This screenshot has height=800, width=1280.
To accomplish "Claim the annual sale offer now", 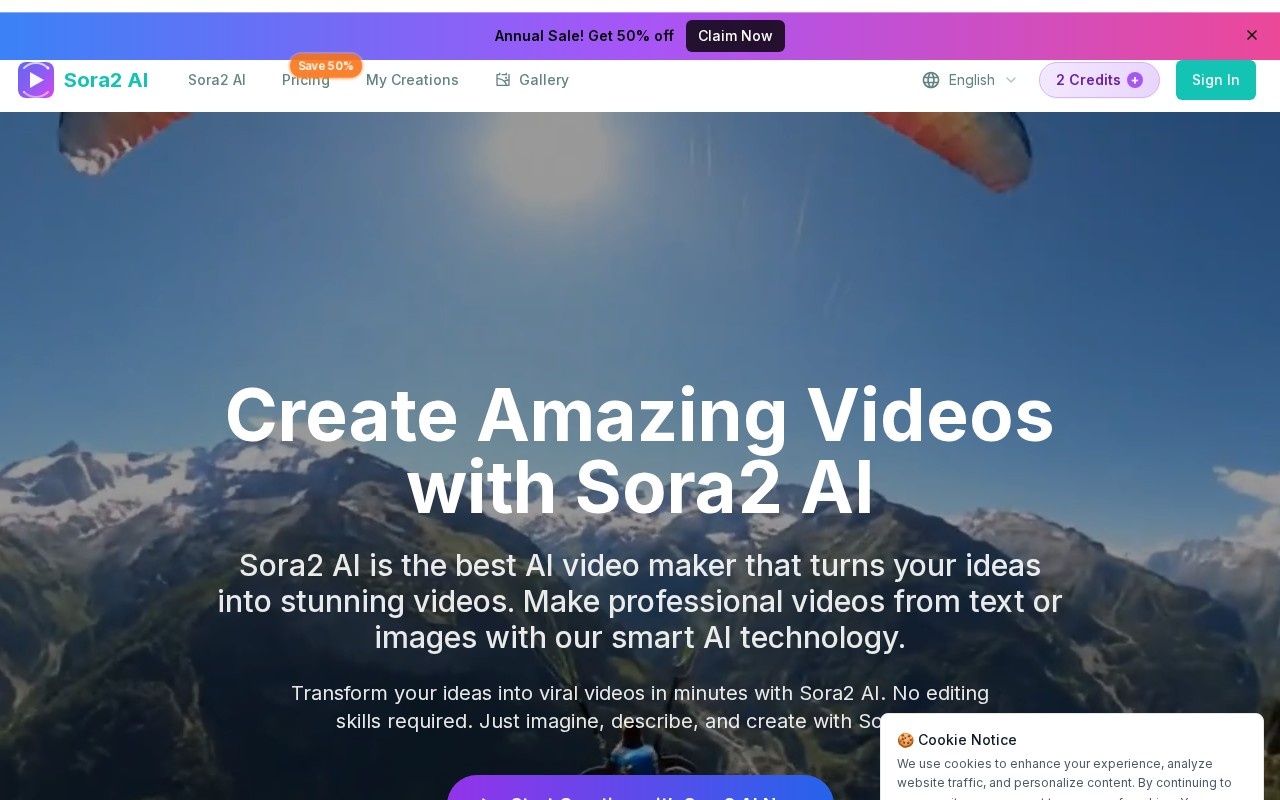I will coord(735,36).
